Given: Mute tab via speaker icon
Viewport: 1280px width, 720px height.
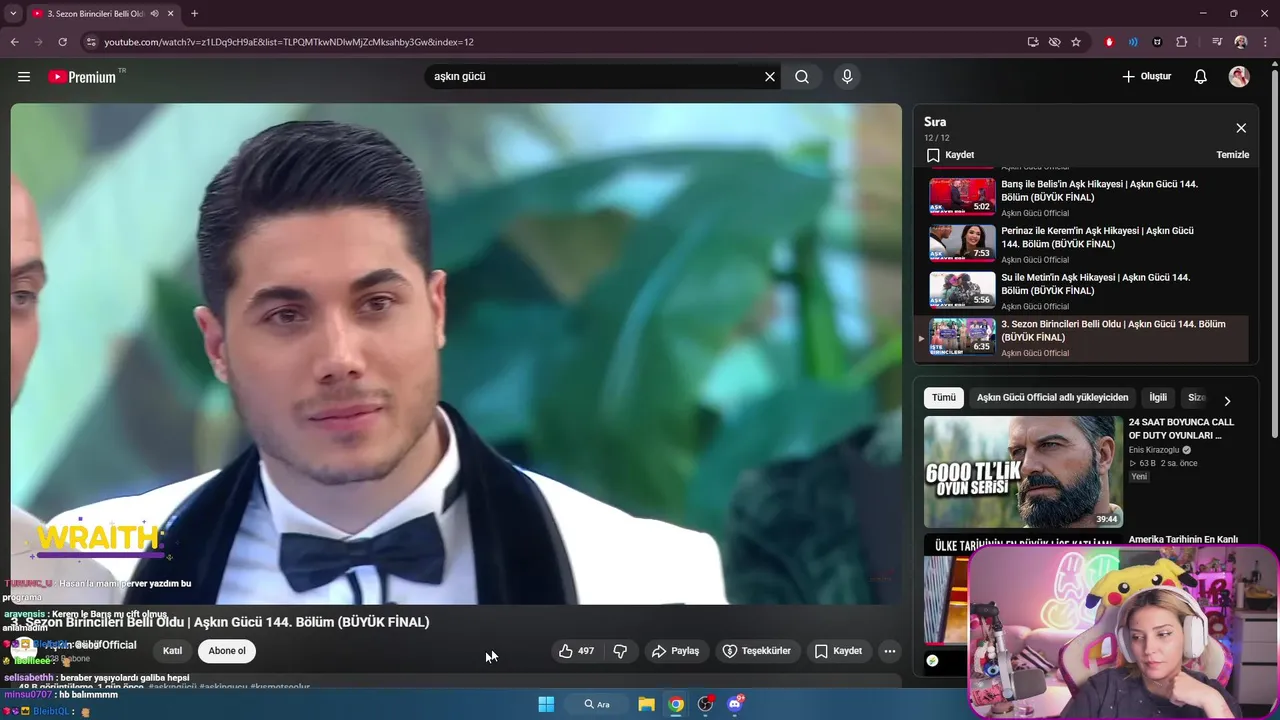Looking at the screenshot, I should tap(154, 14).
